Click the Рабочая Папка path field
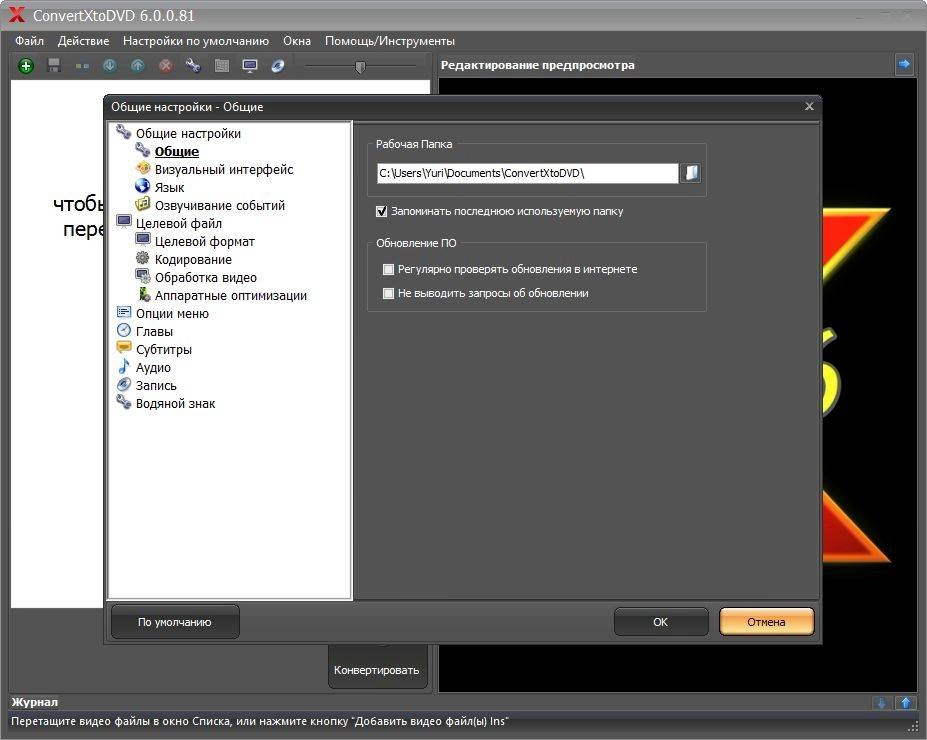This screenshot has width=927, height=740. coord(527,173)
